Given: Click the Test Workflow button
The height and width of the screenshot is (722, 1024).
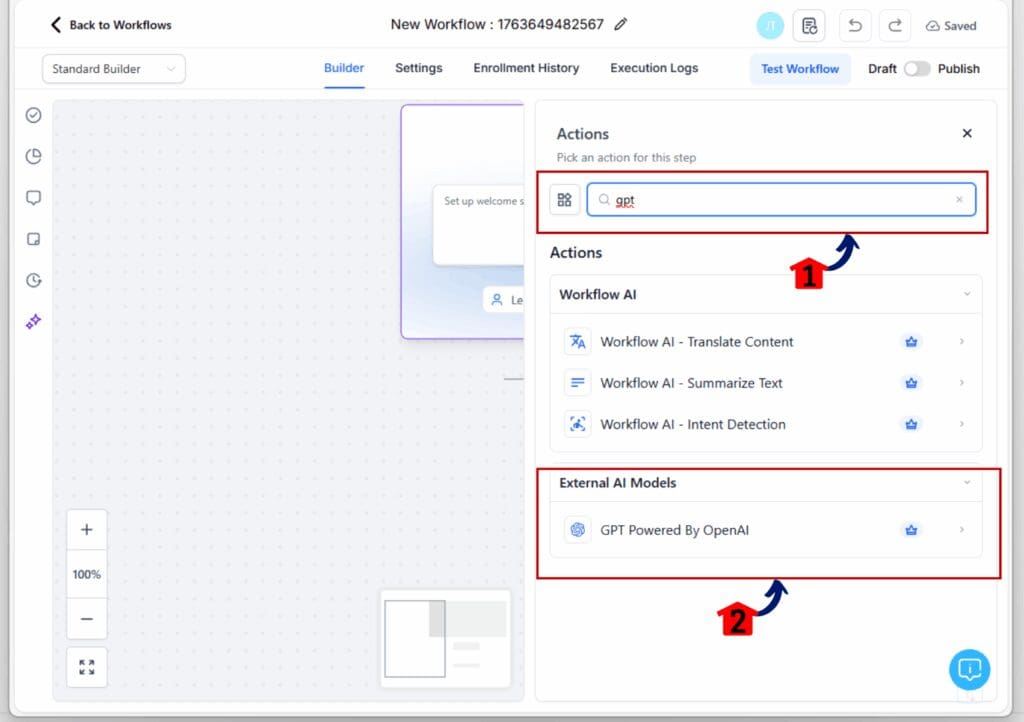Looking at the screenshot, I should [798, 68].
